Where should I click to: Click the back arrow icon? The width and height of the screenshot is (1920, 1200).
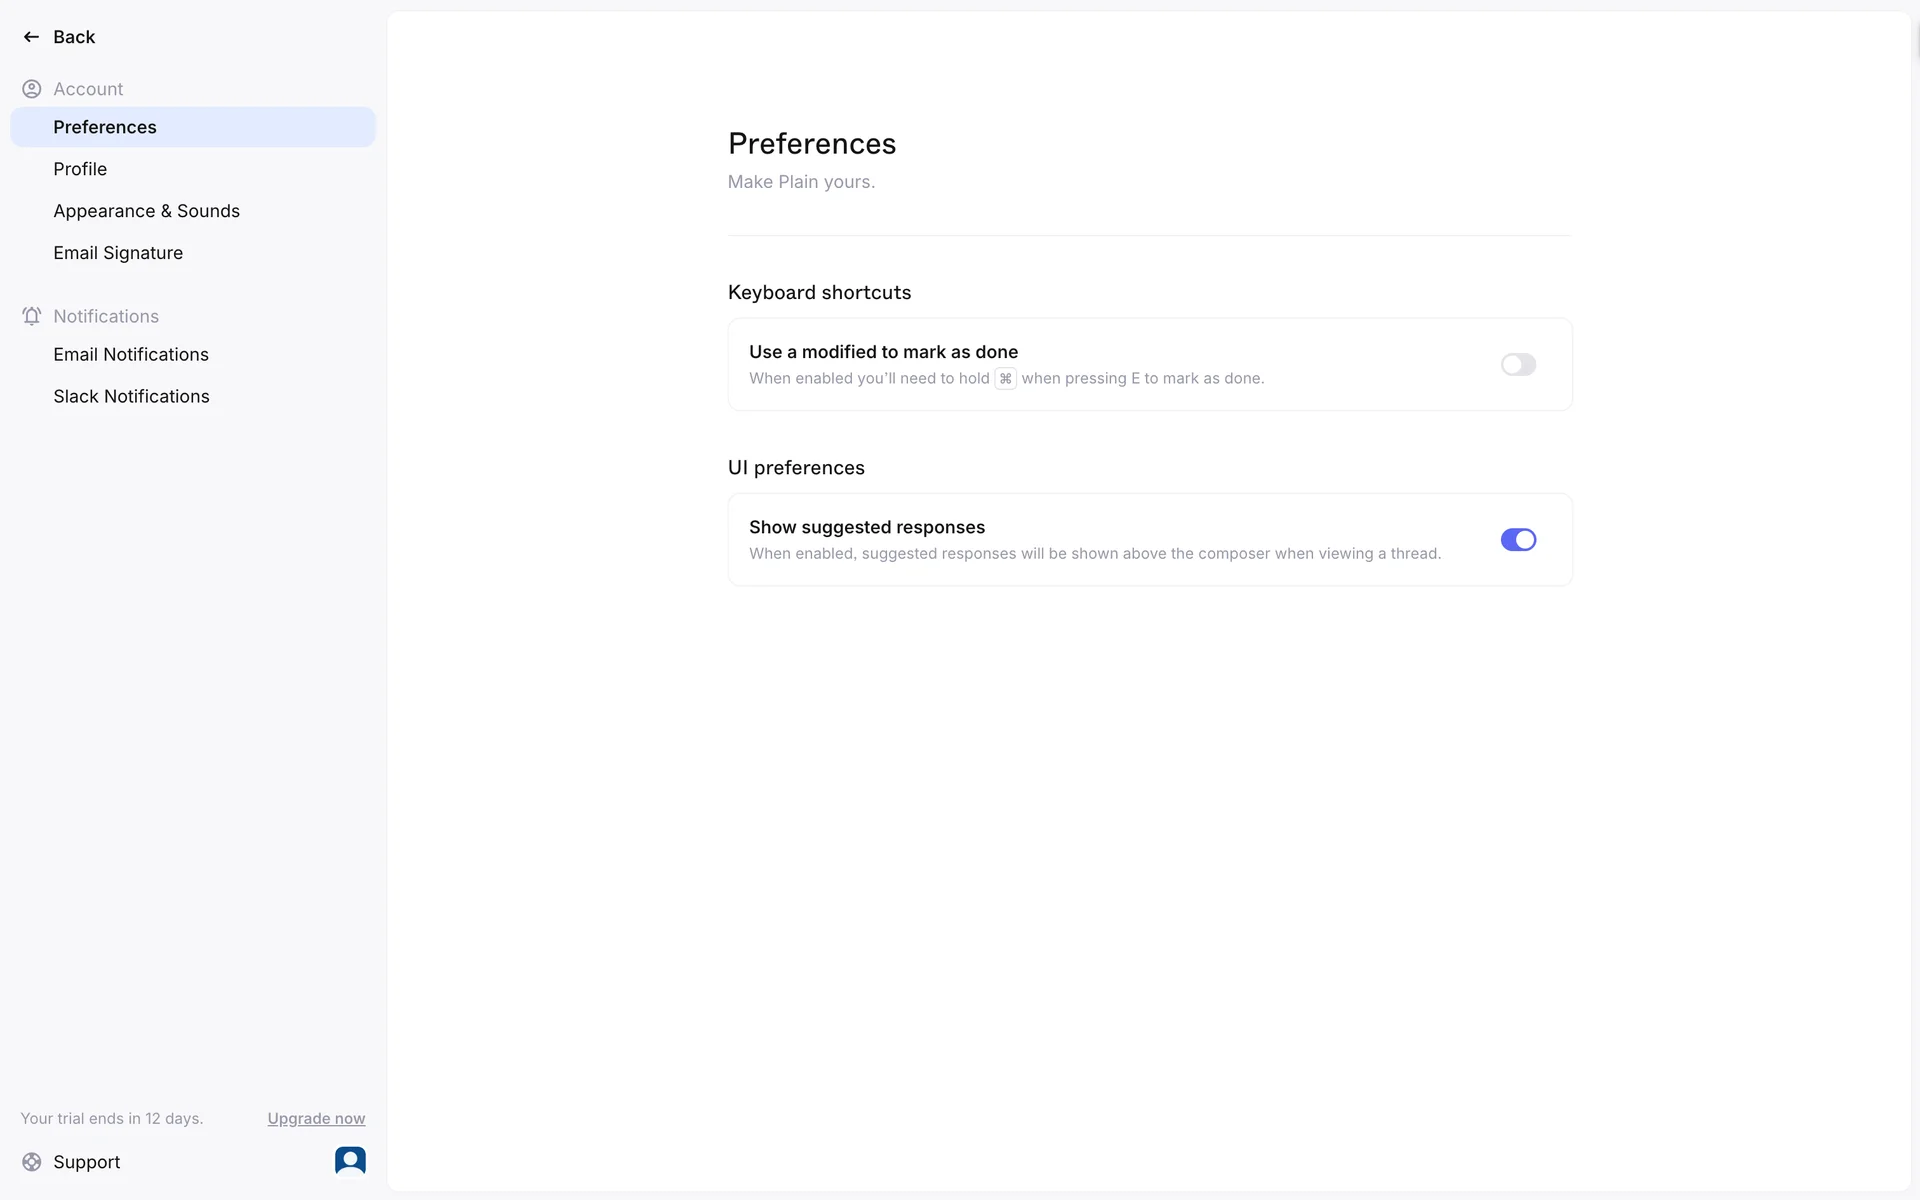(31, 37)
